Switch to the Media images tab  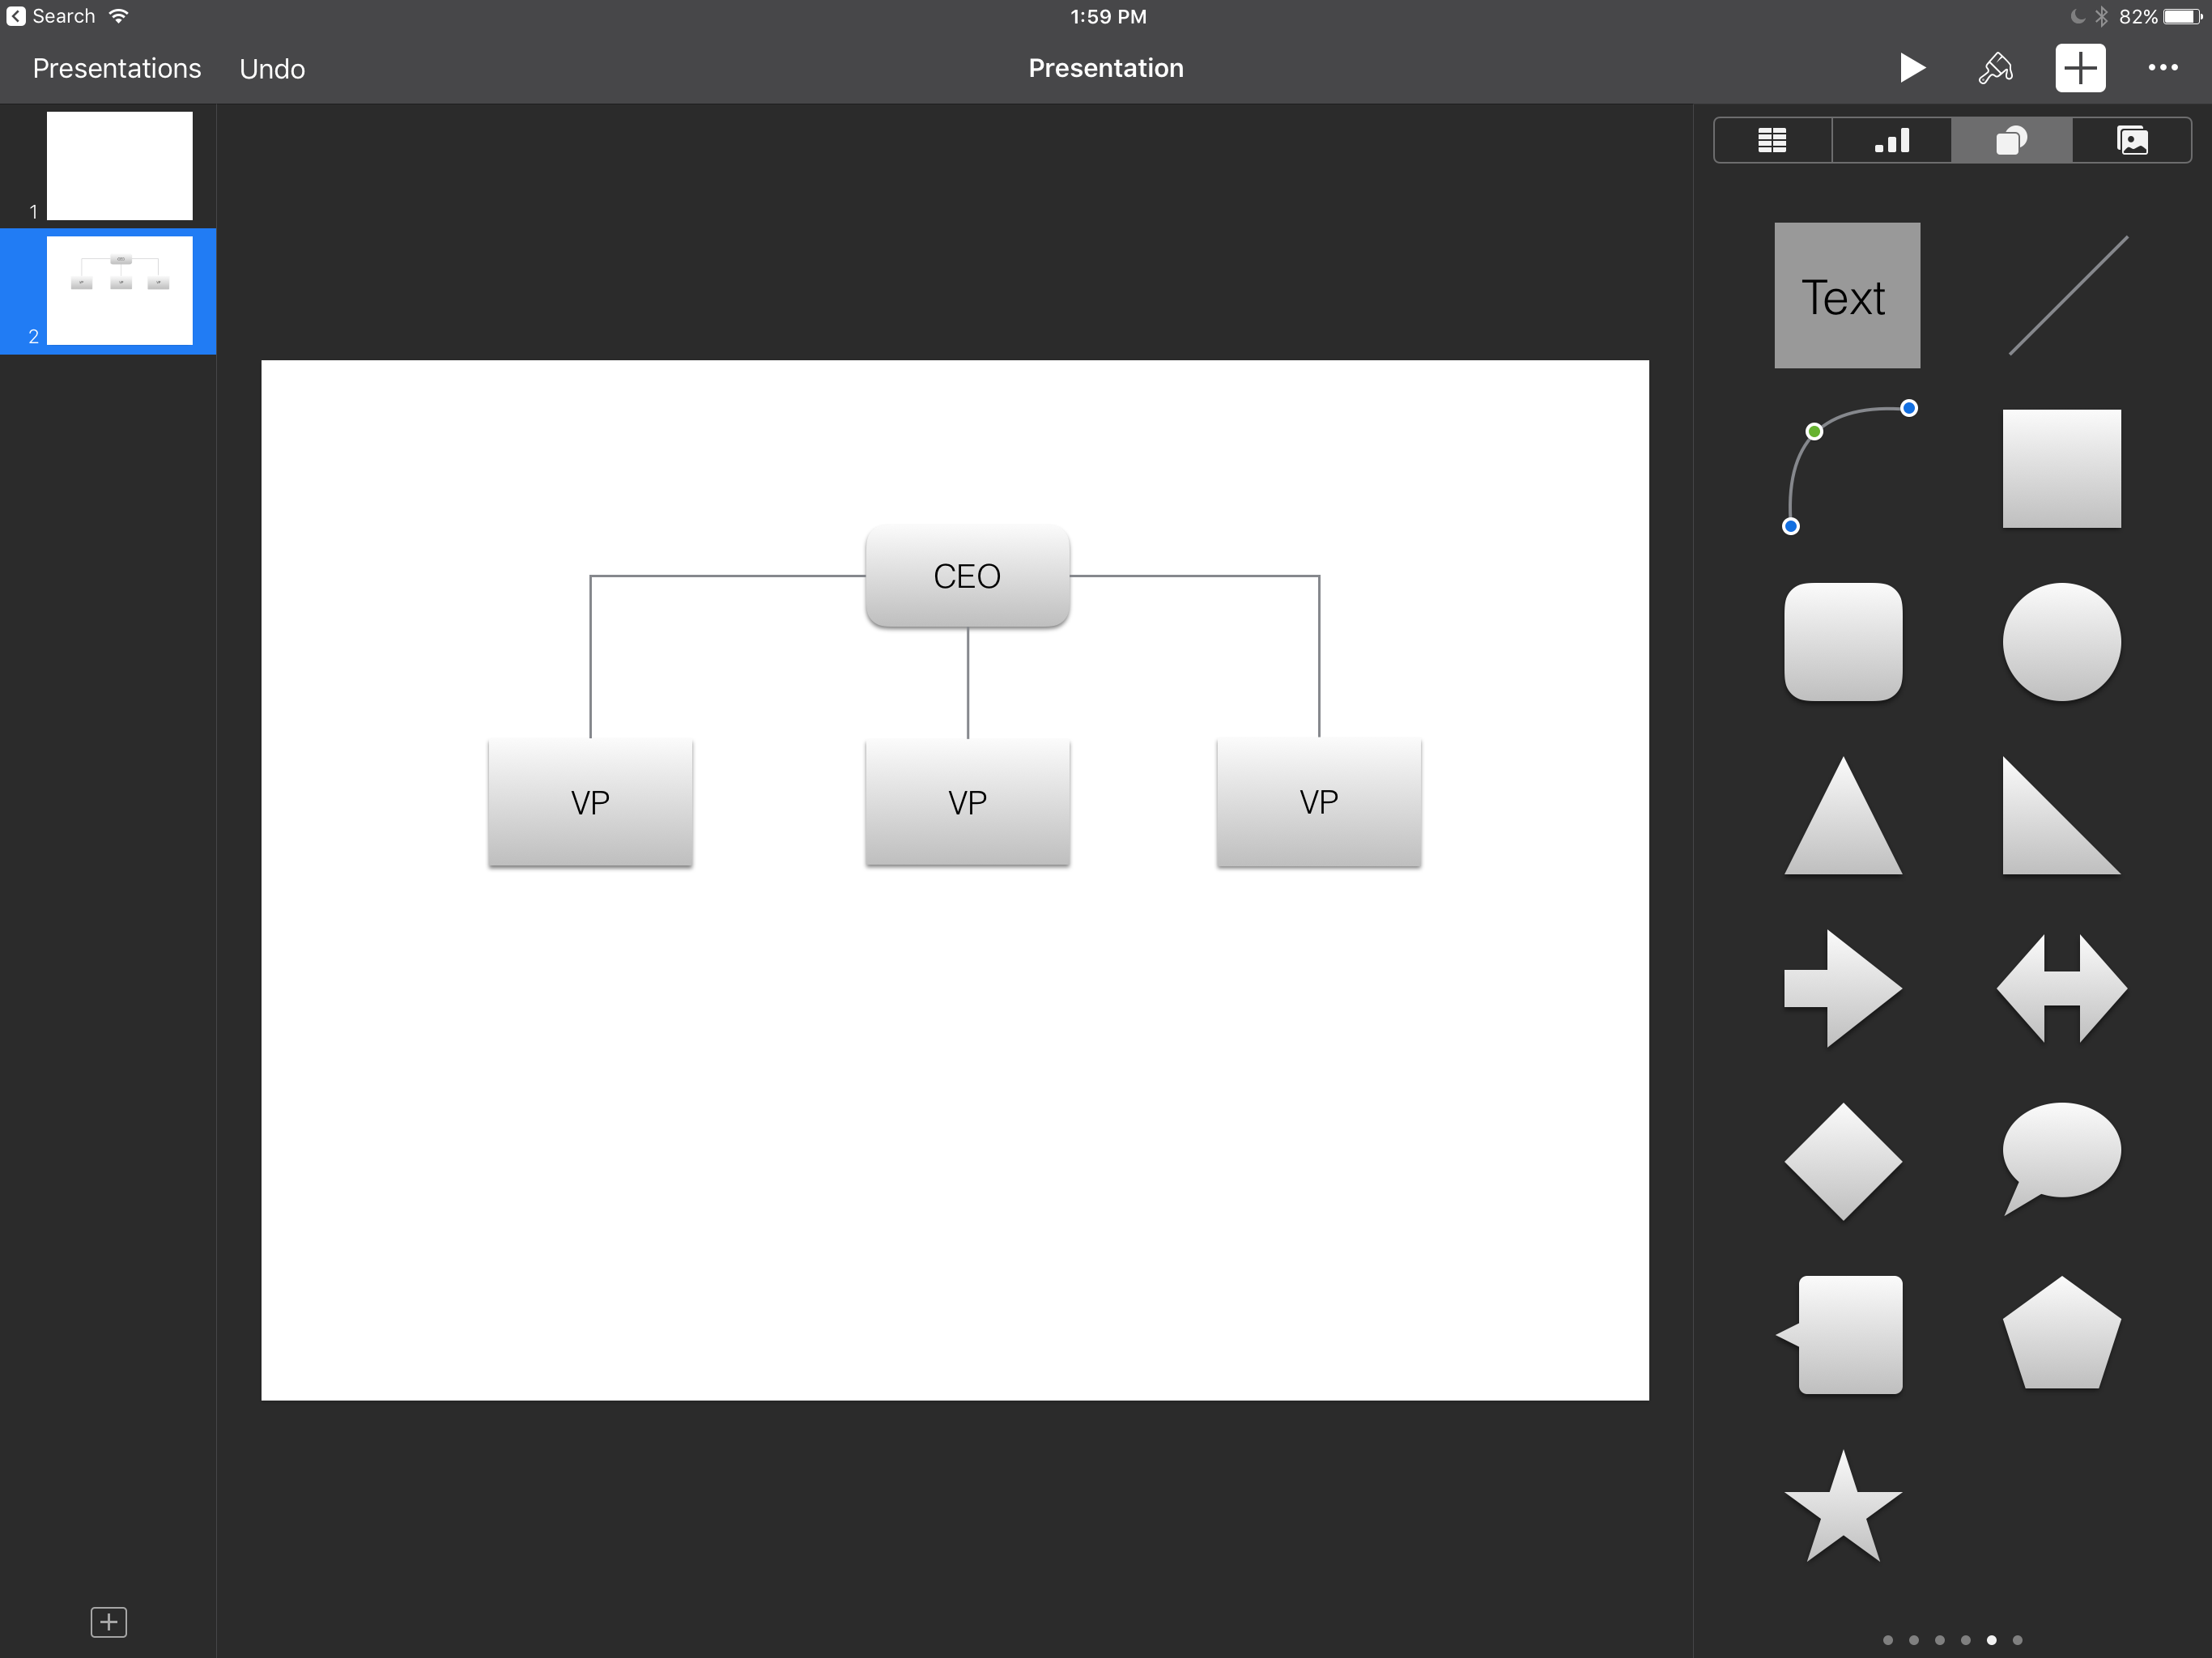(x=2132, y=140)
